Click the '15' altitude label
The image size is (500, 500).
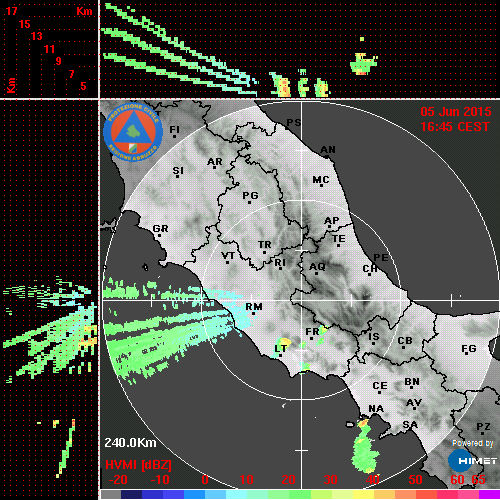click(24, 24)
